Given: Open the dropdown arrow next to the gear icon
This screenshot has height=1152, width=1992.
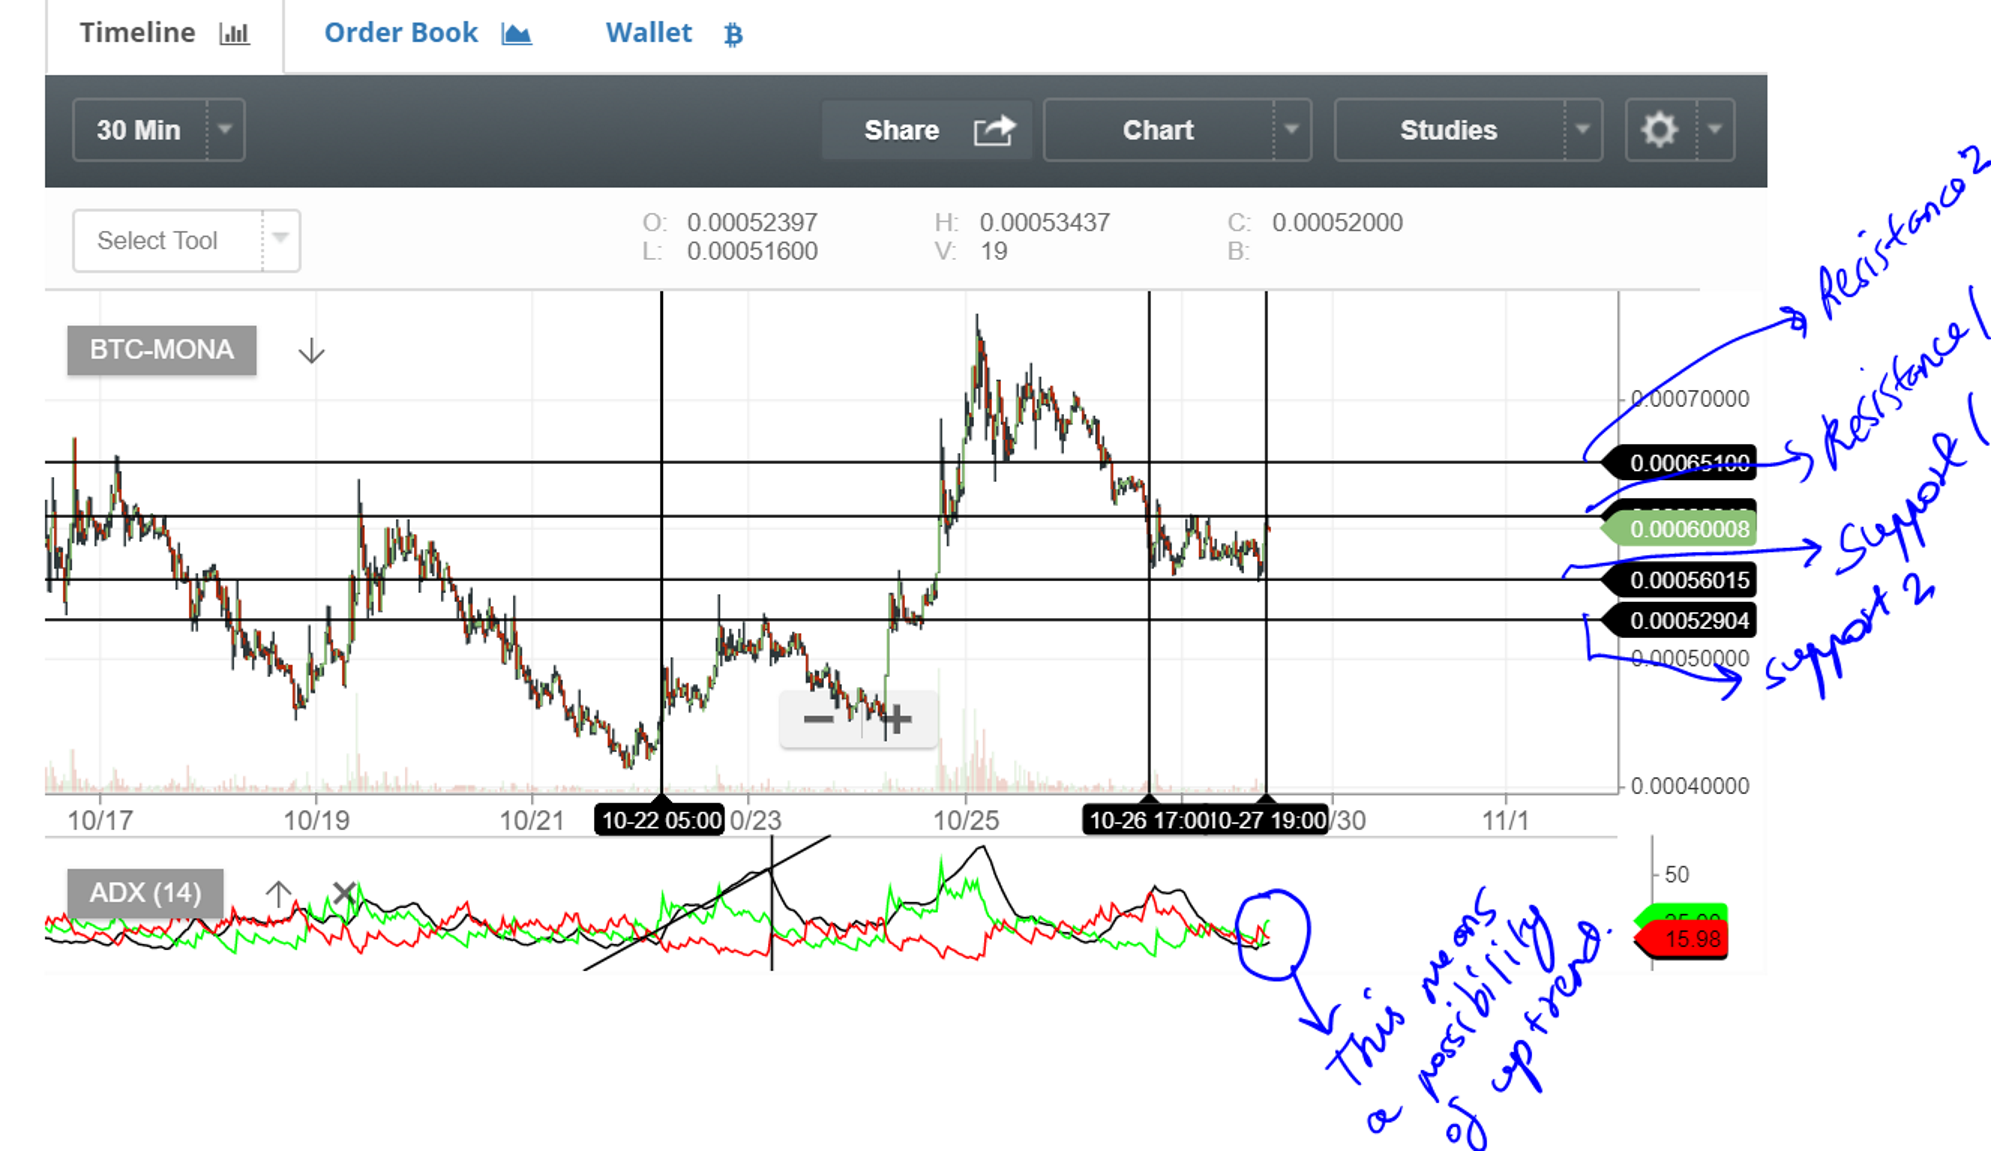Looking at the screenshot, I should [1715, 130].
